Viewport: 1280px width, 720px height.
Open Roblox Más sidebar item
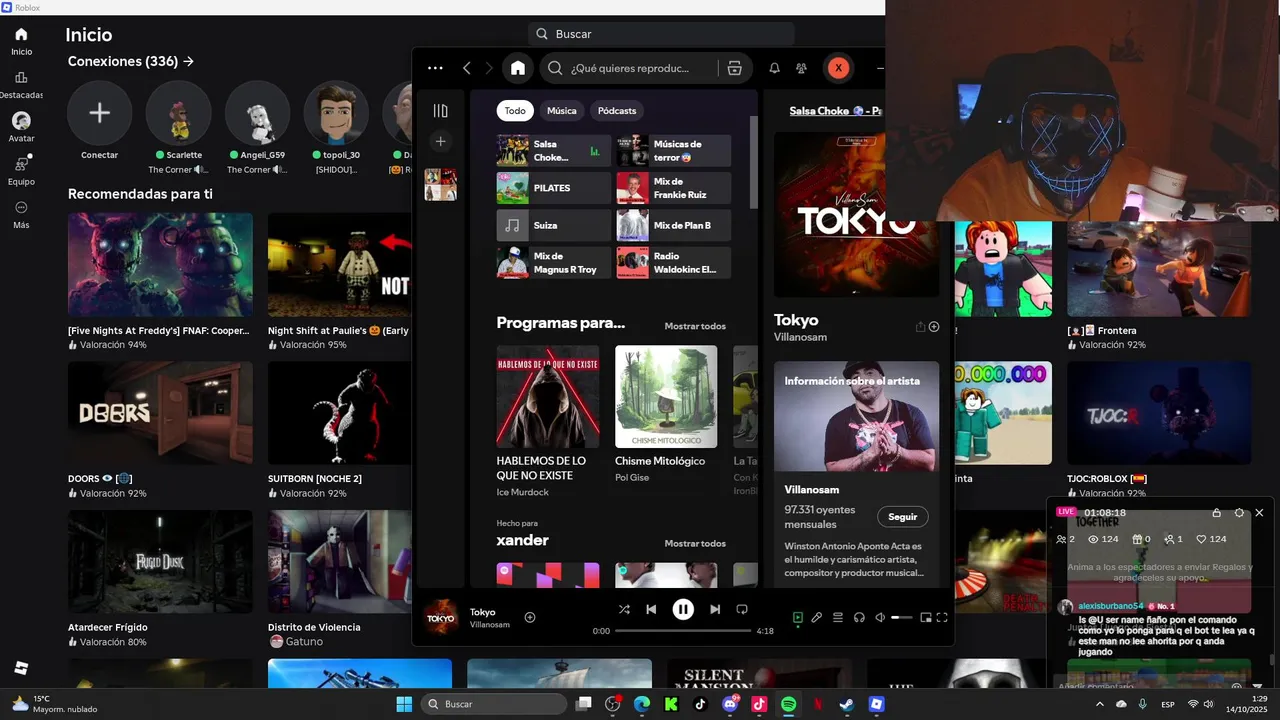21,214
